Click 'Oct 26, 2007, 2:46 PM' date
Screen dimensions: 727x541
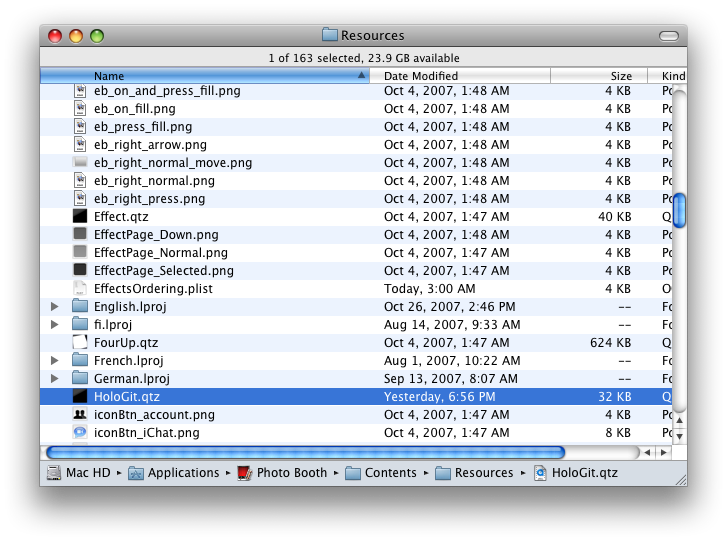tap(449, 306)
